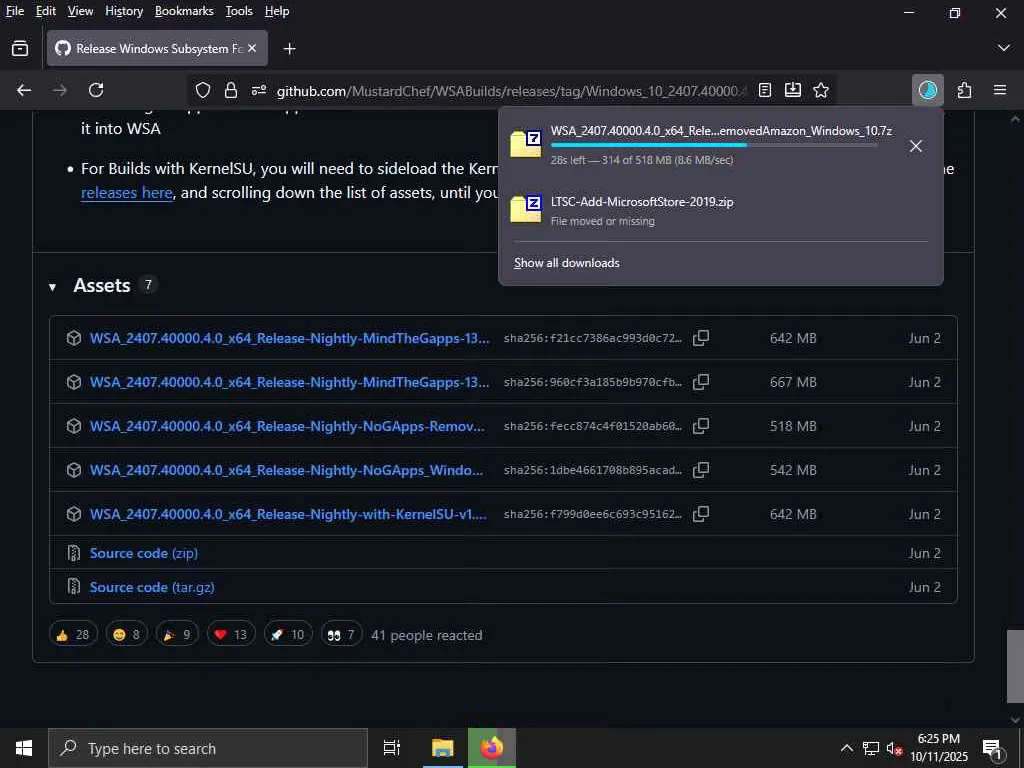This screenshot has width=1024, height=768.
Task: Bookmark this page with the star icon
Action: pyautogui.click(x=821, y=90)
